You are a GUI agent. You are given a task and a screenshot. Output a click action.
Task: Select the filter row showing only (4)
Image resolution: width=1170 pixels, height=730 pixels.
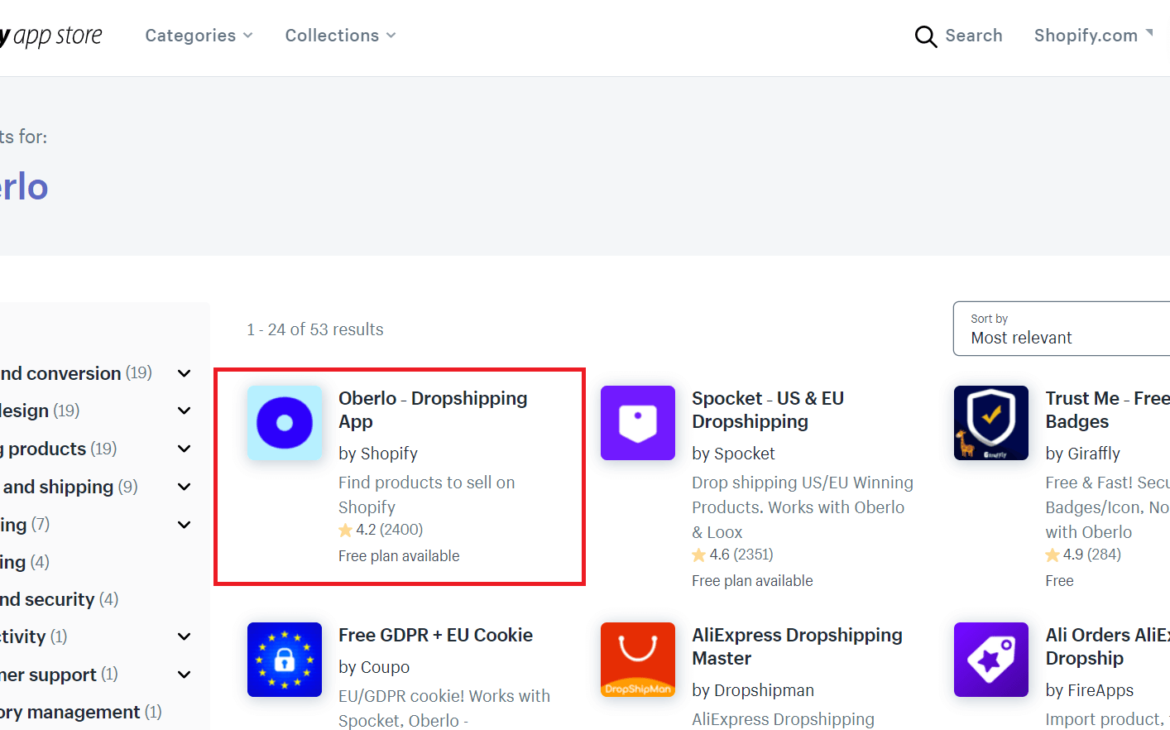click(x=25, y=562)
